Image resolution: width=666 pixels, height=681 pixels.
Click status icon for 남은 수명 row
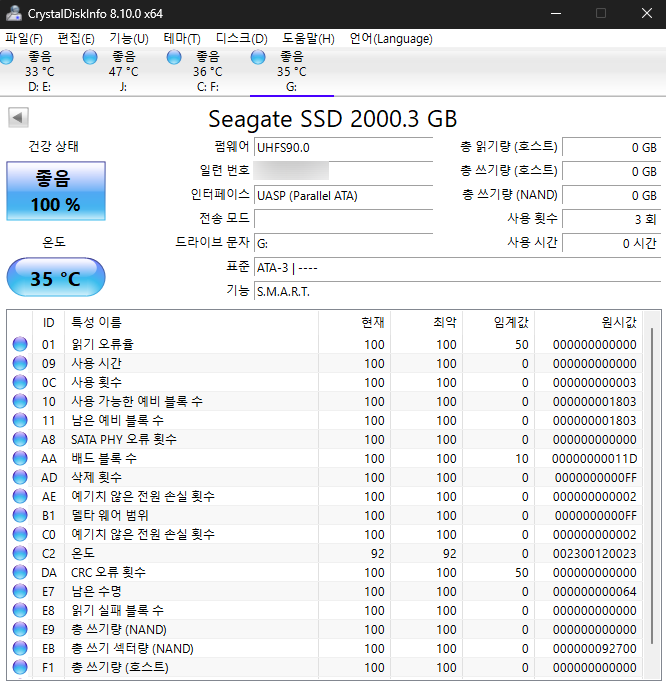[x=20, y=591]
